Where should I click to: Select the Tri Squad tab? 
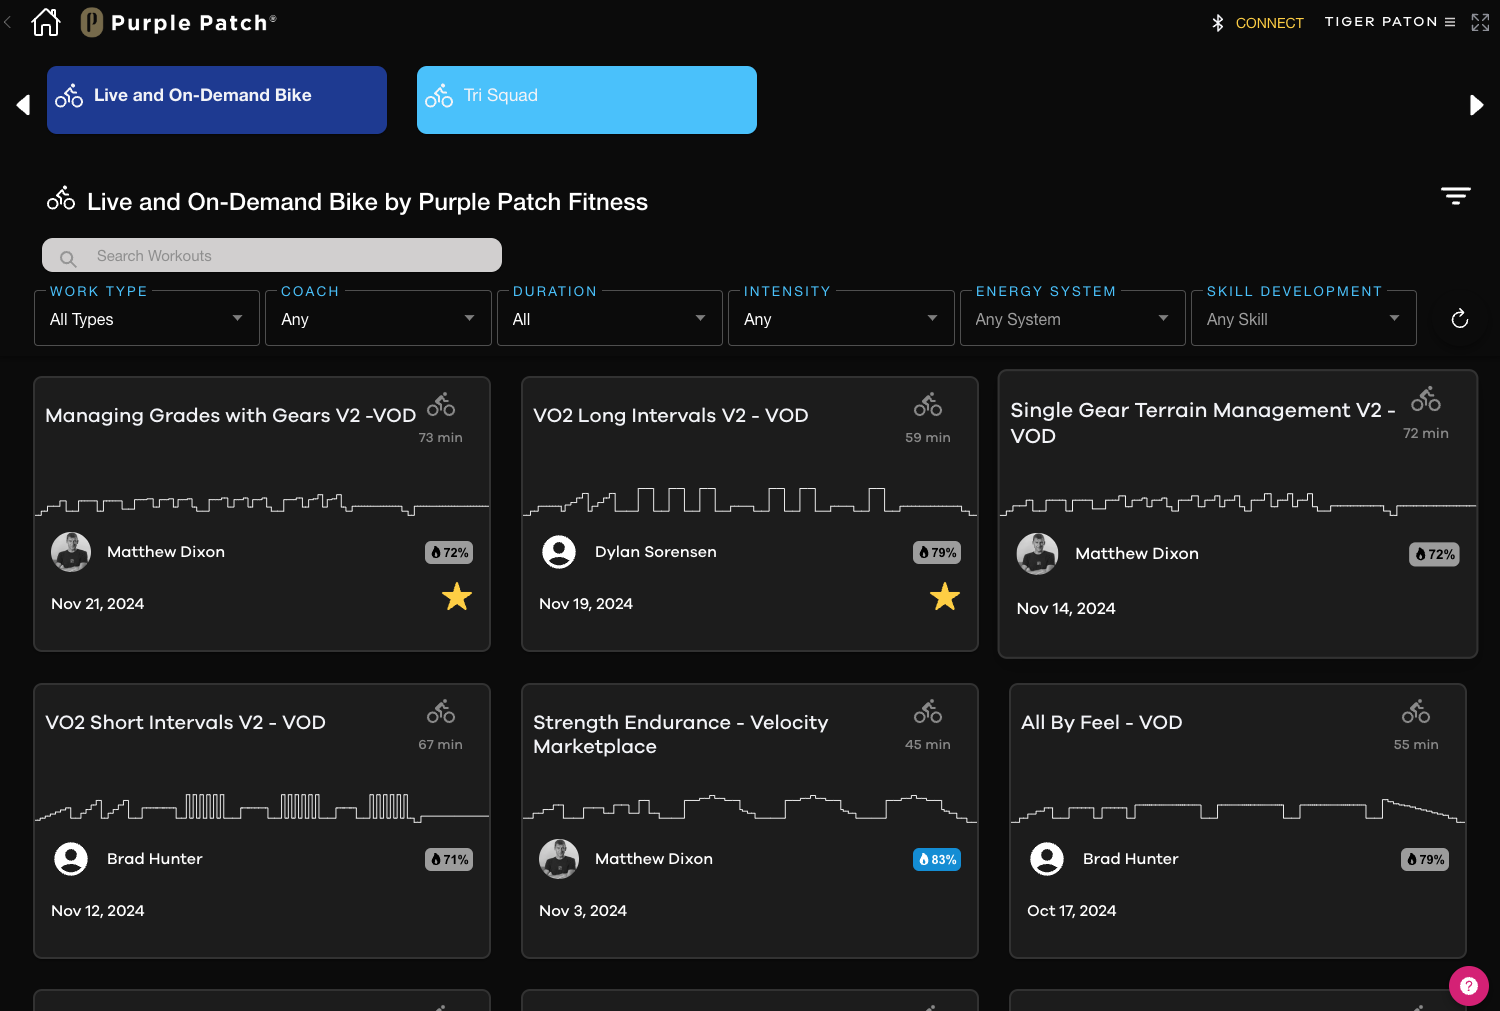587,100
